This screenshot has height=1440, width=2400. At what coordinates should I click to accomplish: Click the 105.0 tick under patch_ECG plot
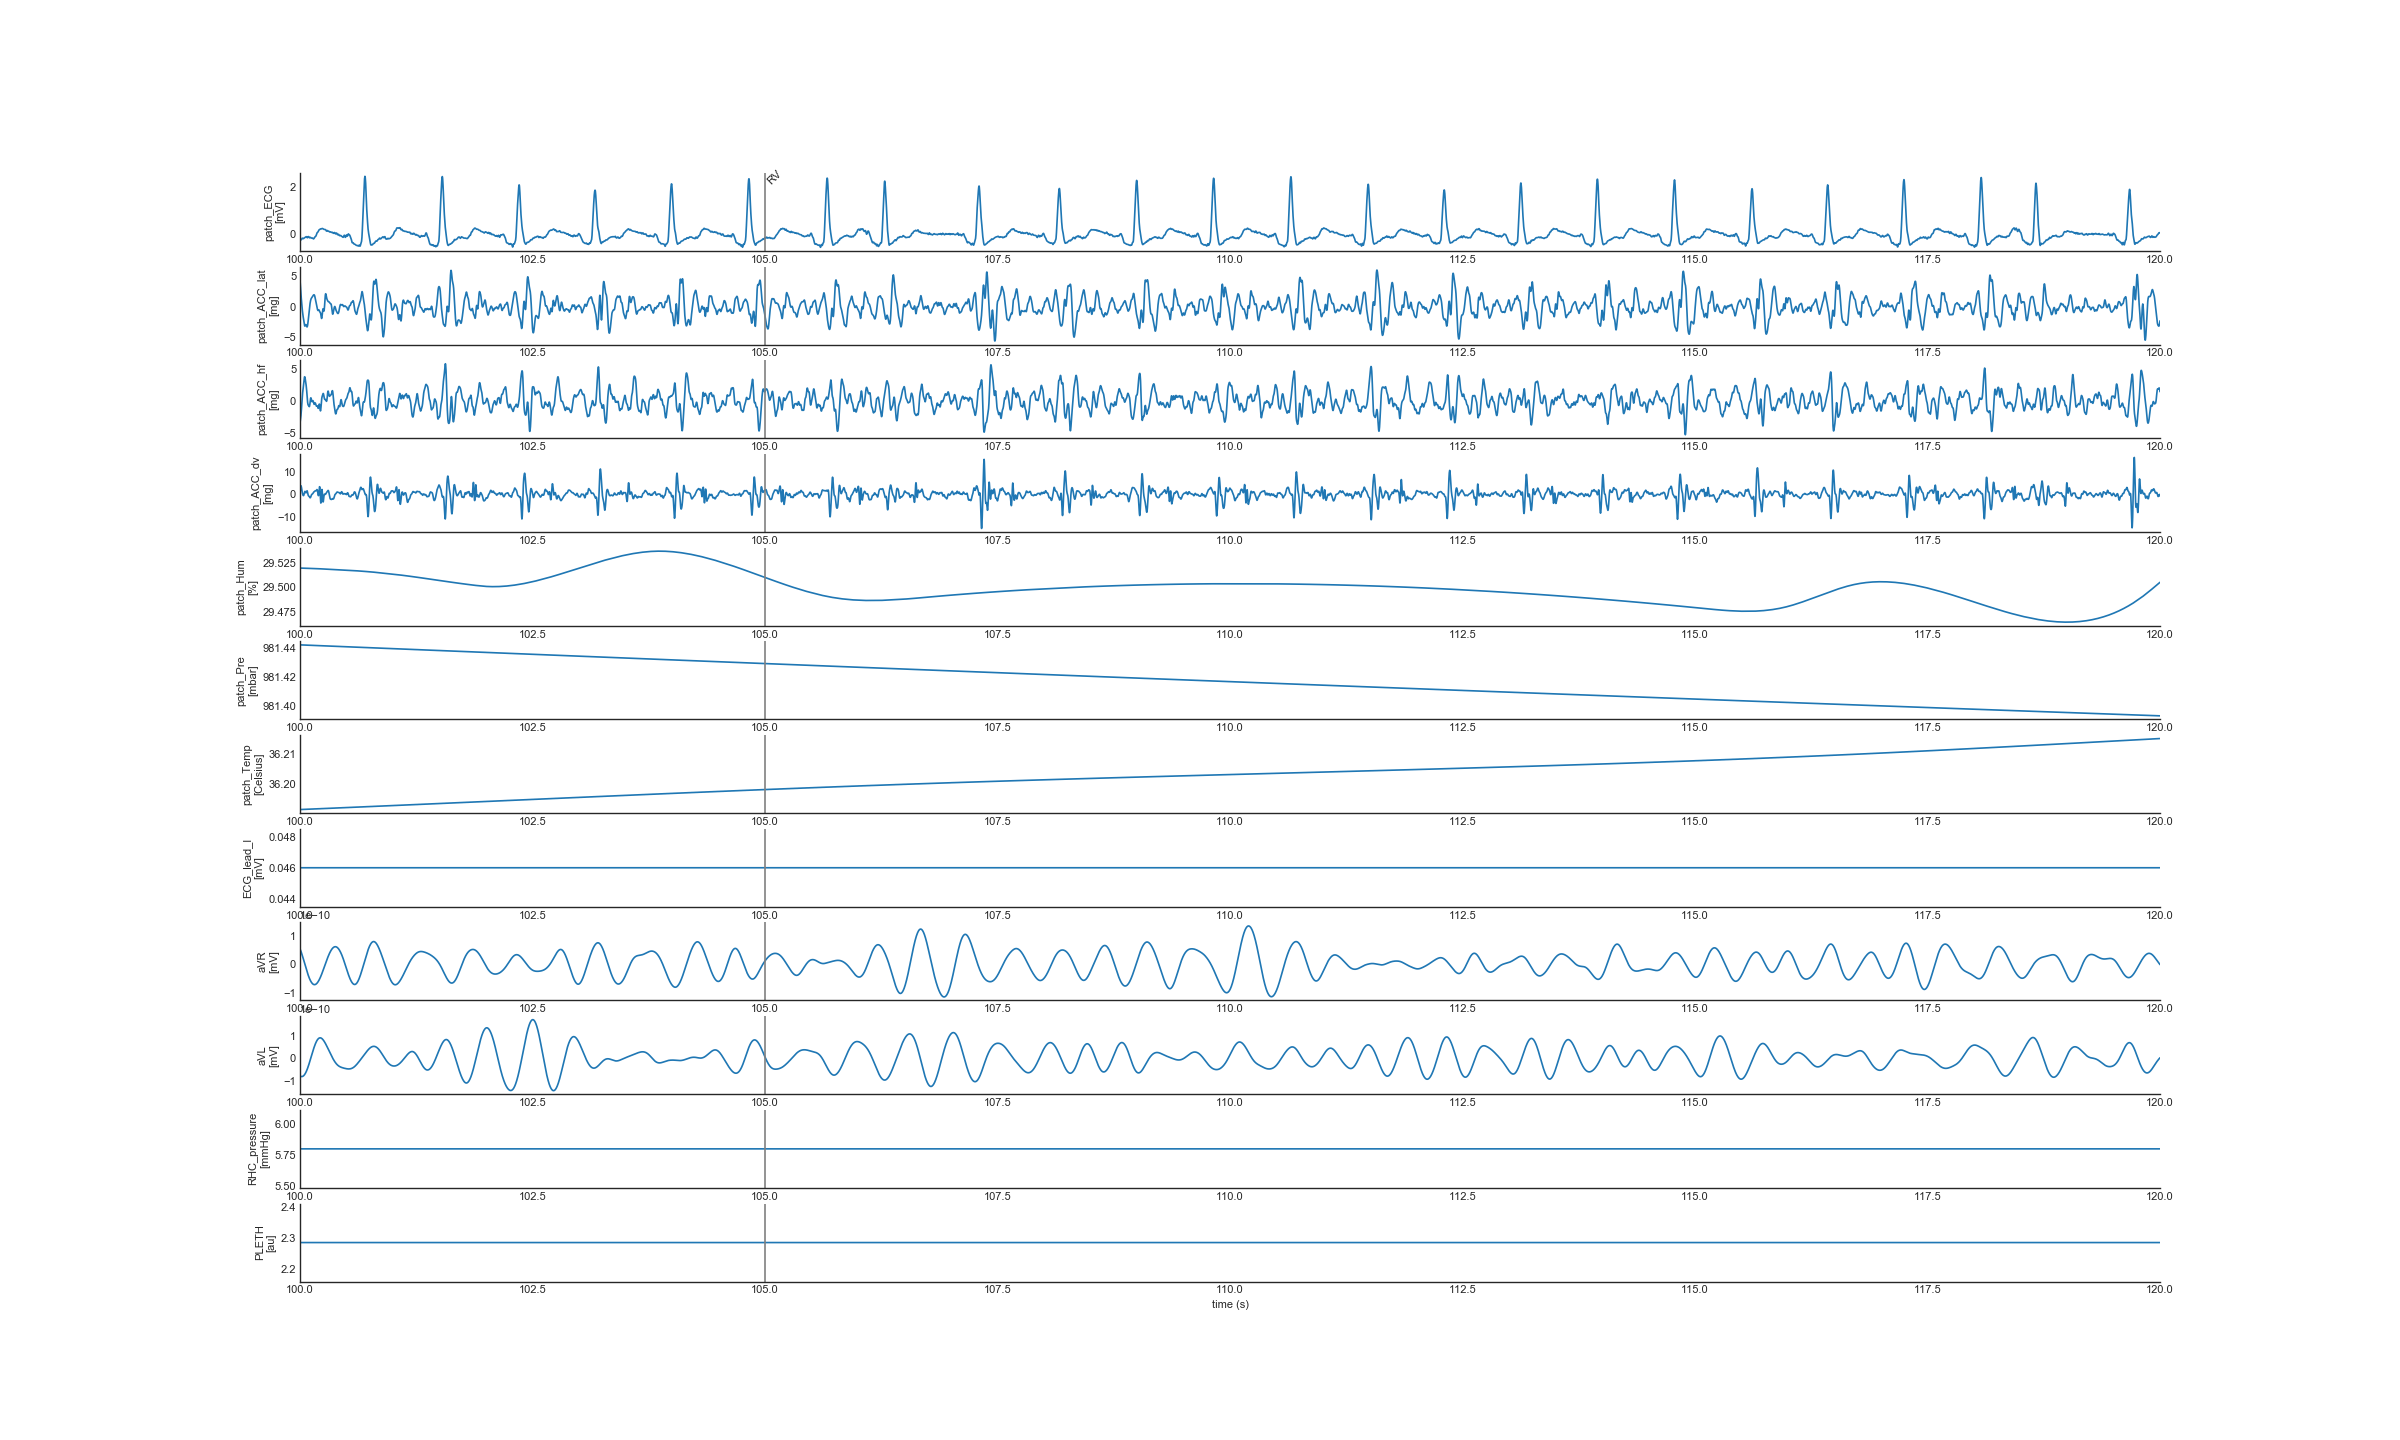[765, 259]
